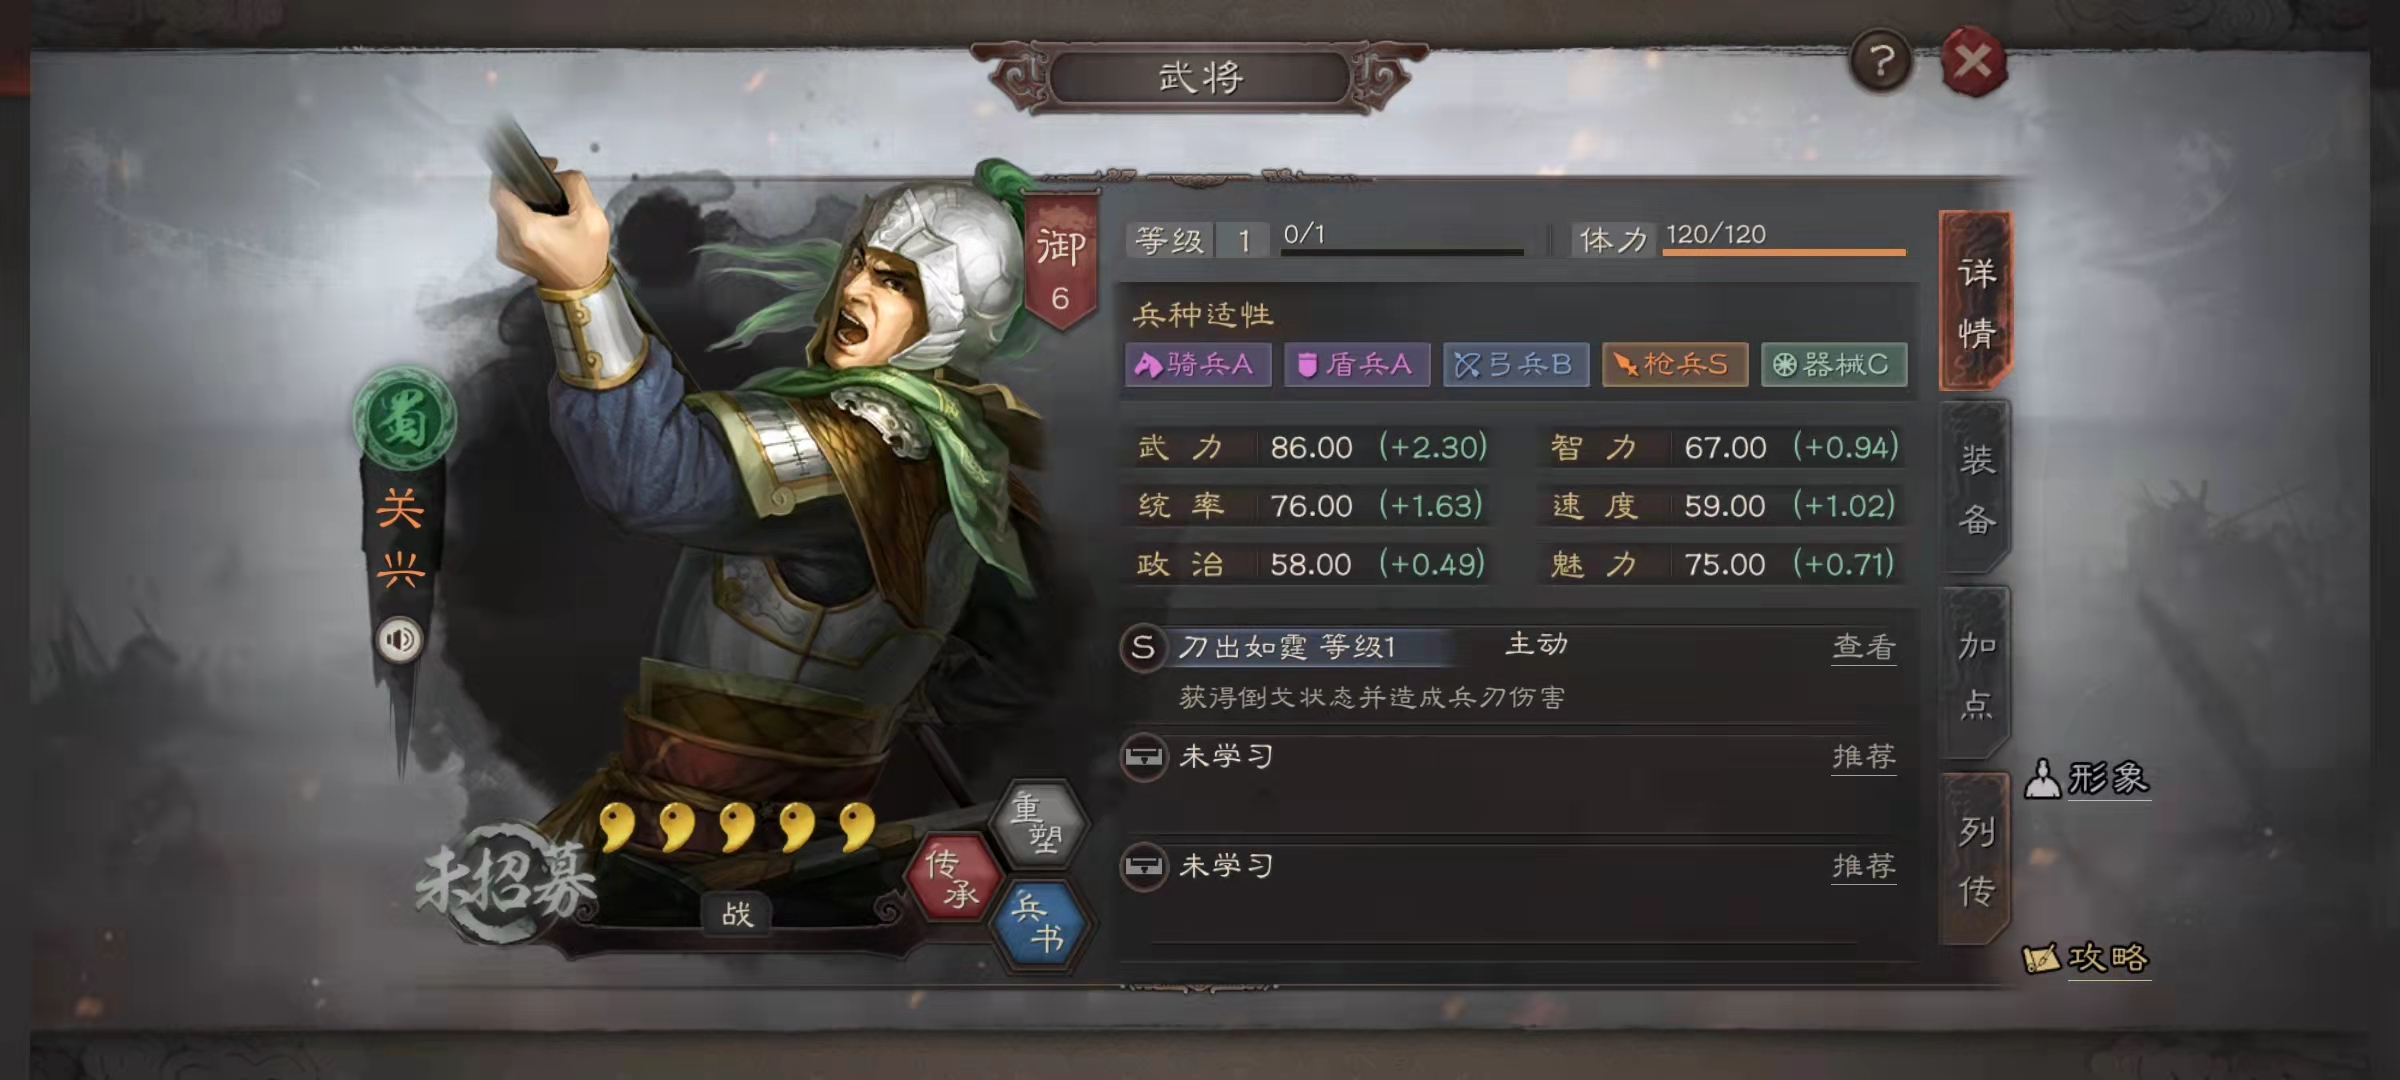The width and height of the screenshot is (2400, 1080).
Task: Click 推荐 for the second unlearned skill
Action: pos(1864,866)
